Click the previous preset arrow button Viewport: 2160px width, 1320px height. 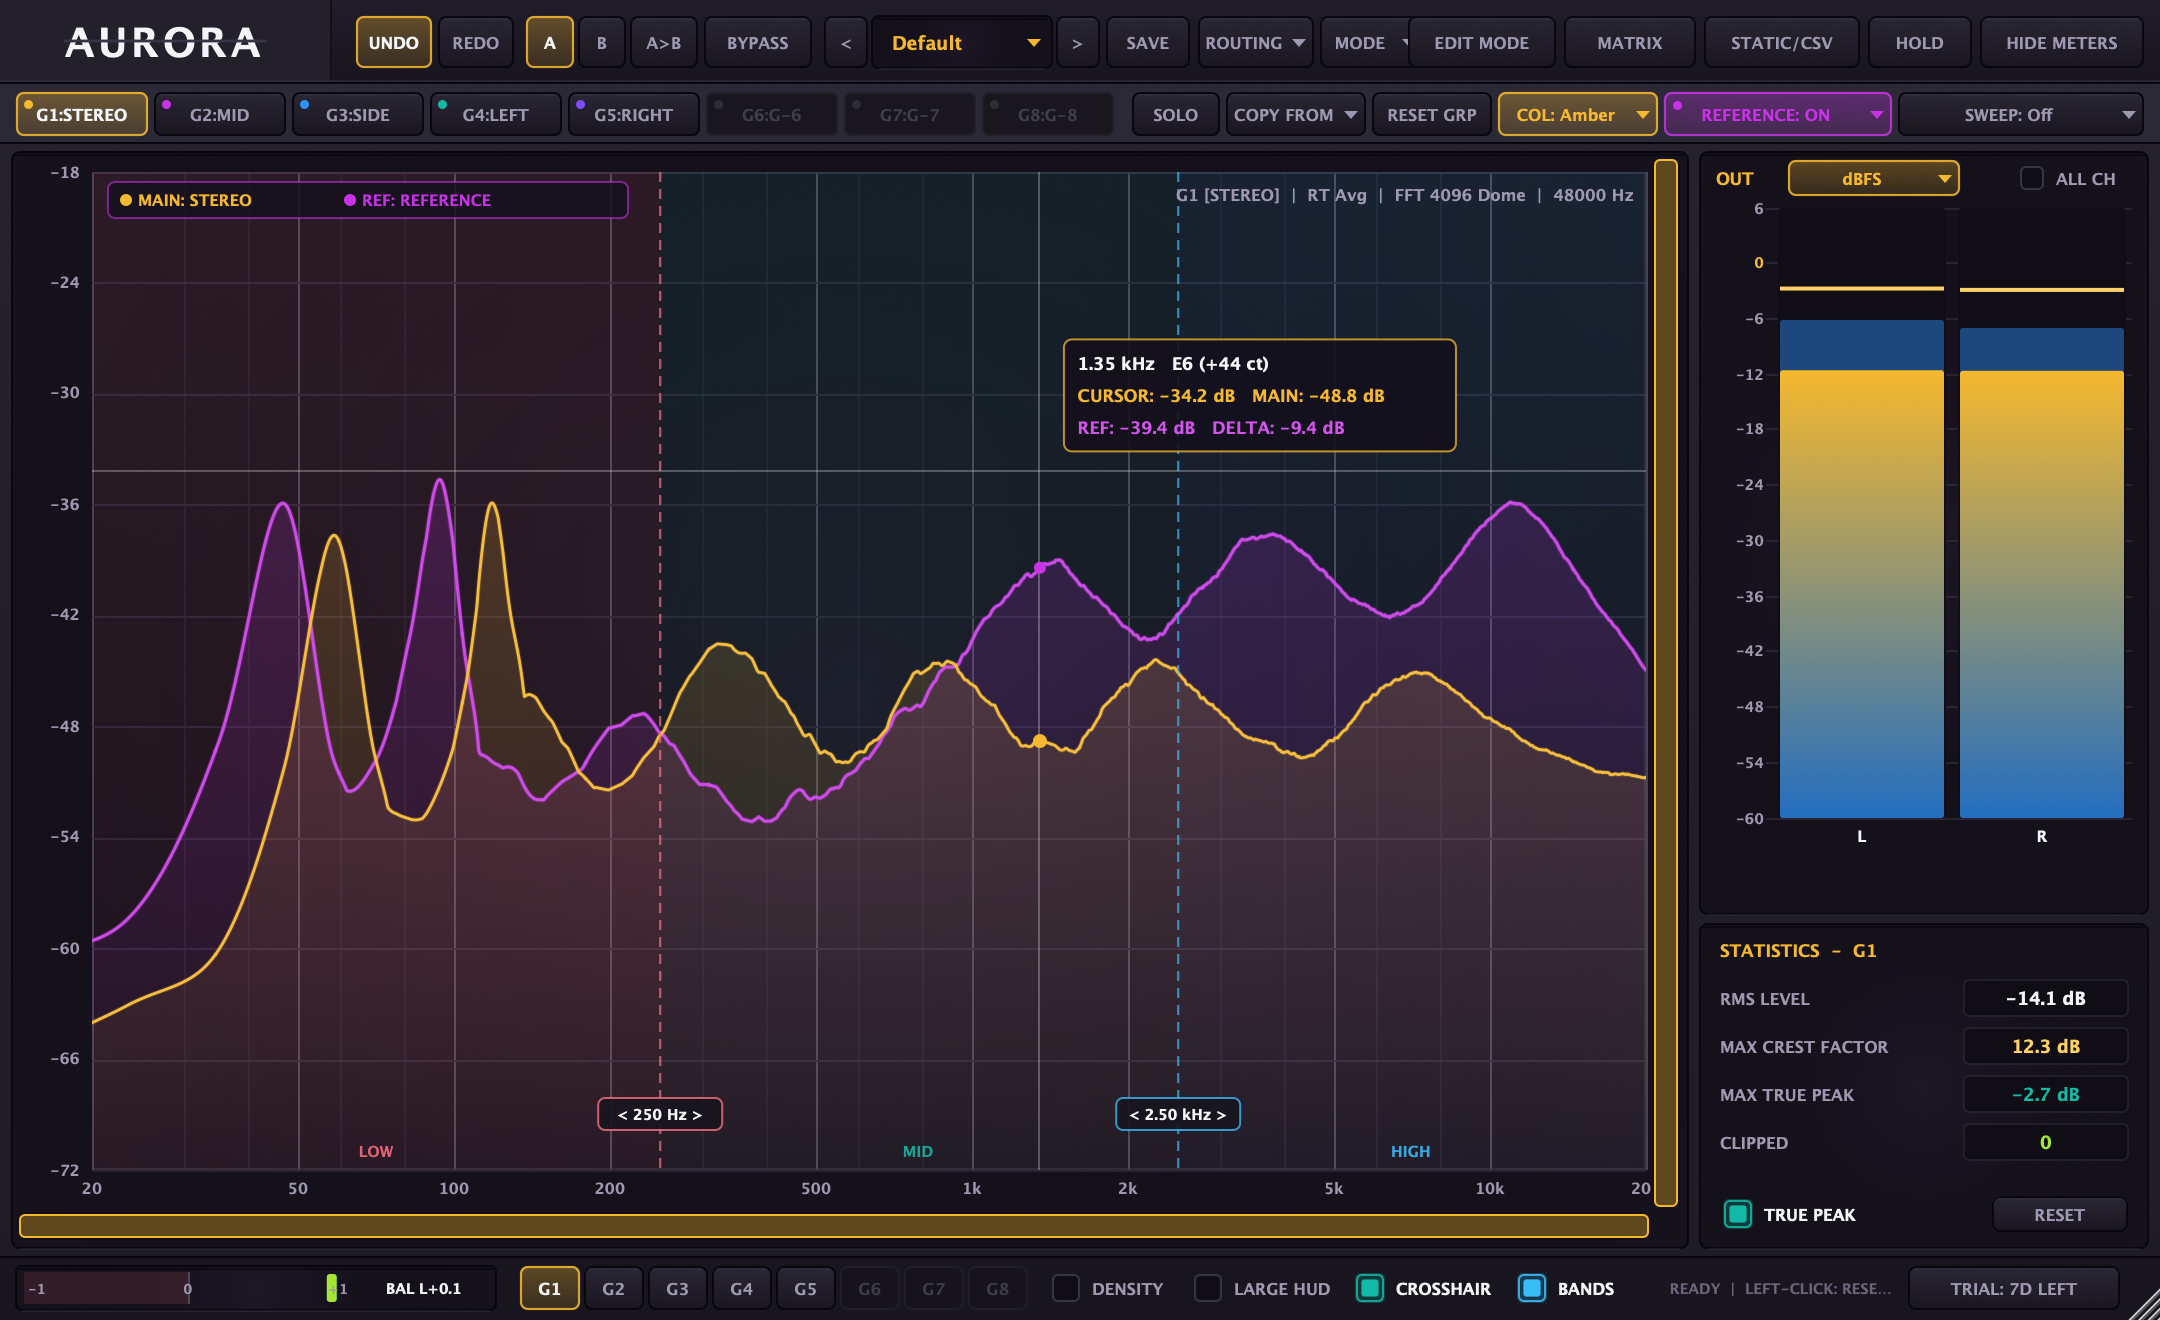pos(846,43)
